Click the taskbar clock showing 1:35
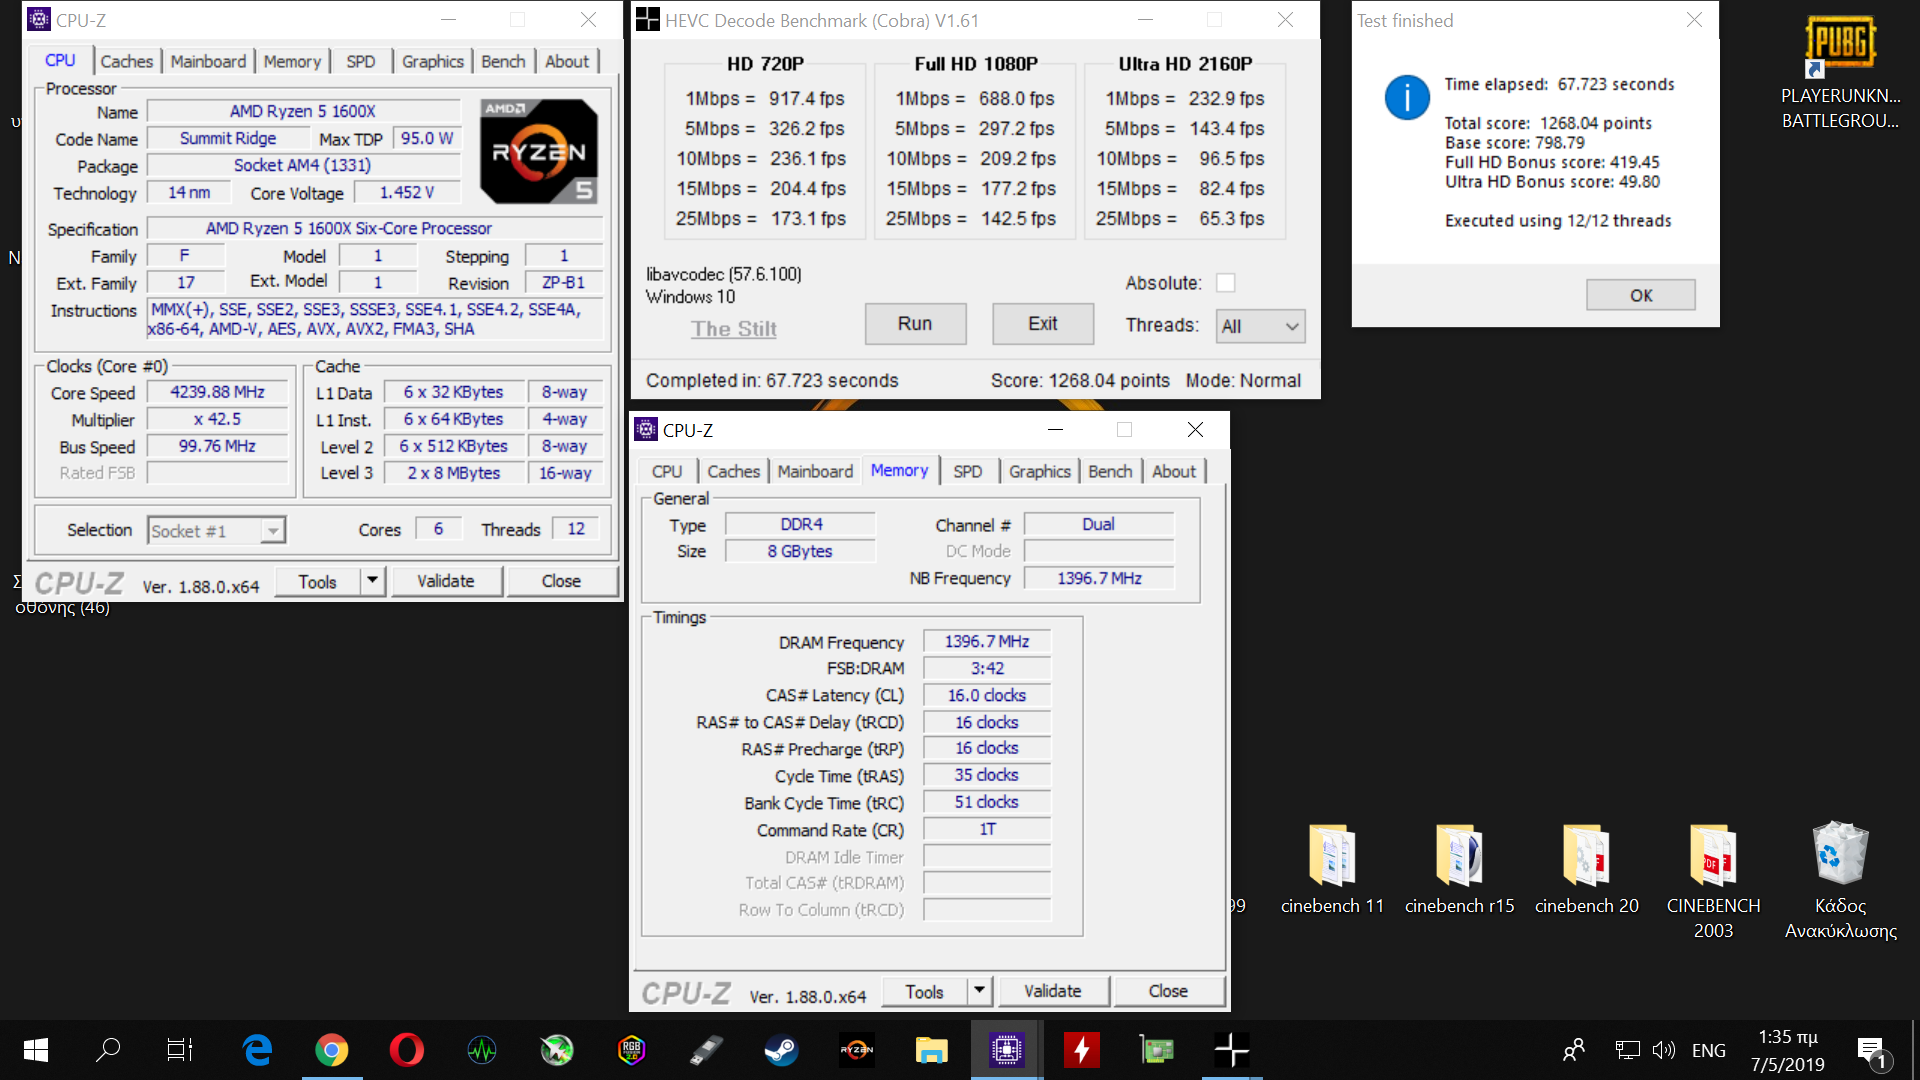Viewport: 1920px width, 1080px height. pos(1788,1050)
